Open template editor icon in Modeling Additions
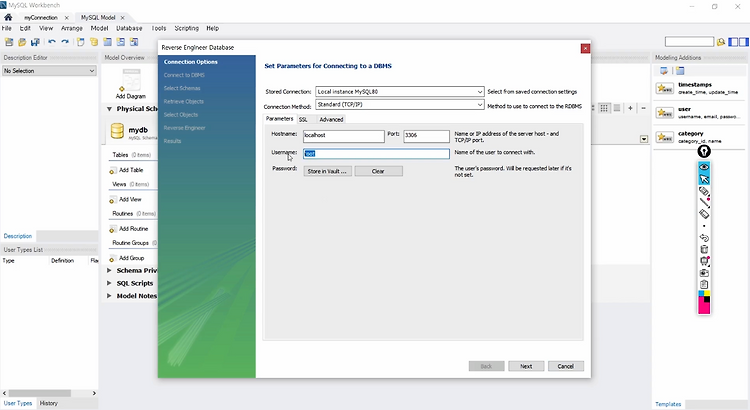 click(664, 71)
